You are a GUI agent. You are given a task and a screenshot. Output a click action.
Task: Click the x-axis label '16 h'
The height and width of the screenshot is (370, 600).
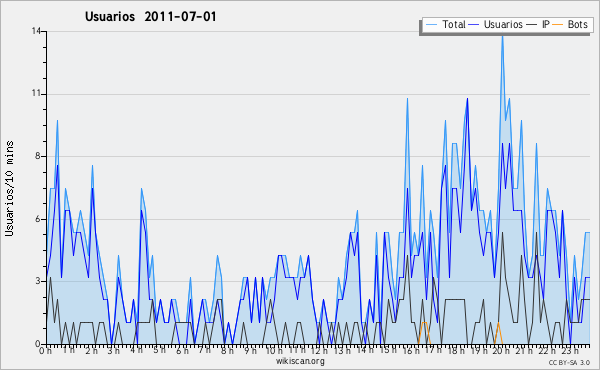click(x=411, y=351)
